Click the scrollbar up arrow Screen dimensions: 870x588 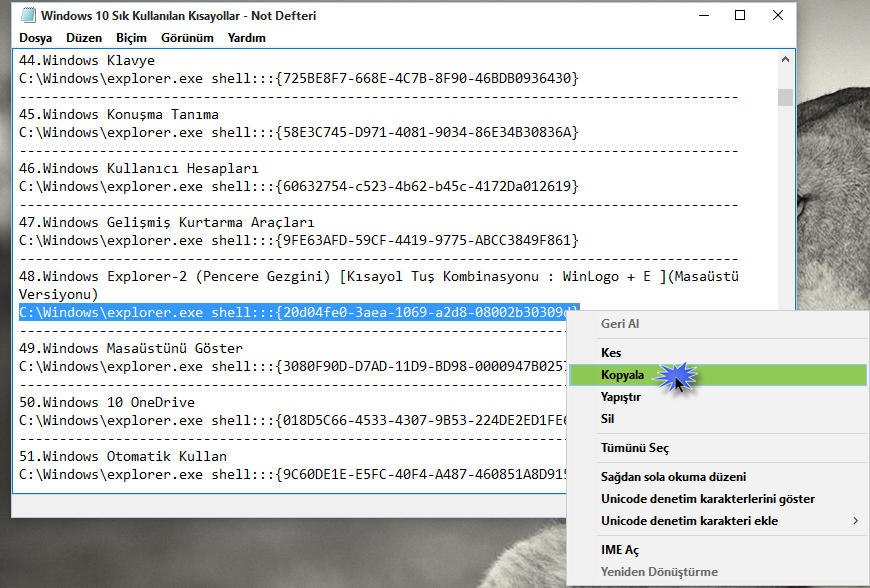coord(785,59)
